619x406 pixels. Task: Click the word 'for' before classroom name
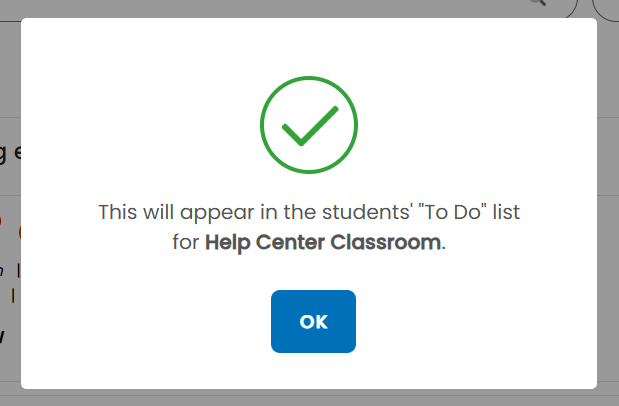[x=186, y=242]
